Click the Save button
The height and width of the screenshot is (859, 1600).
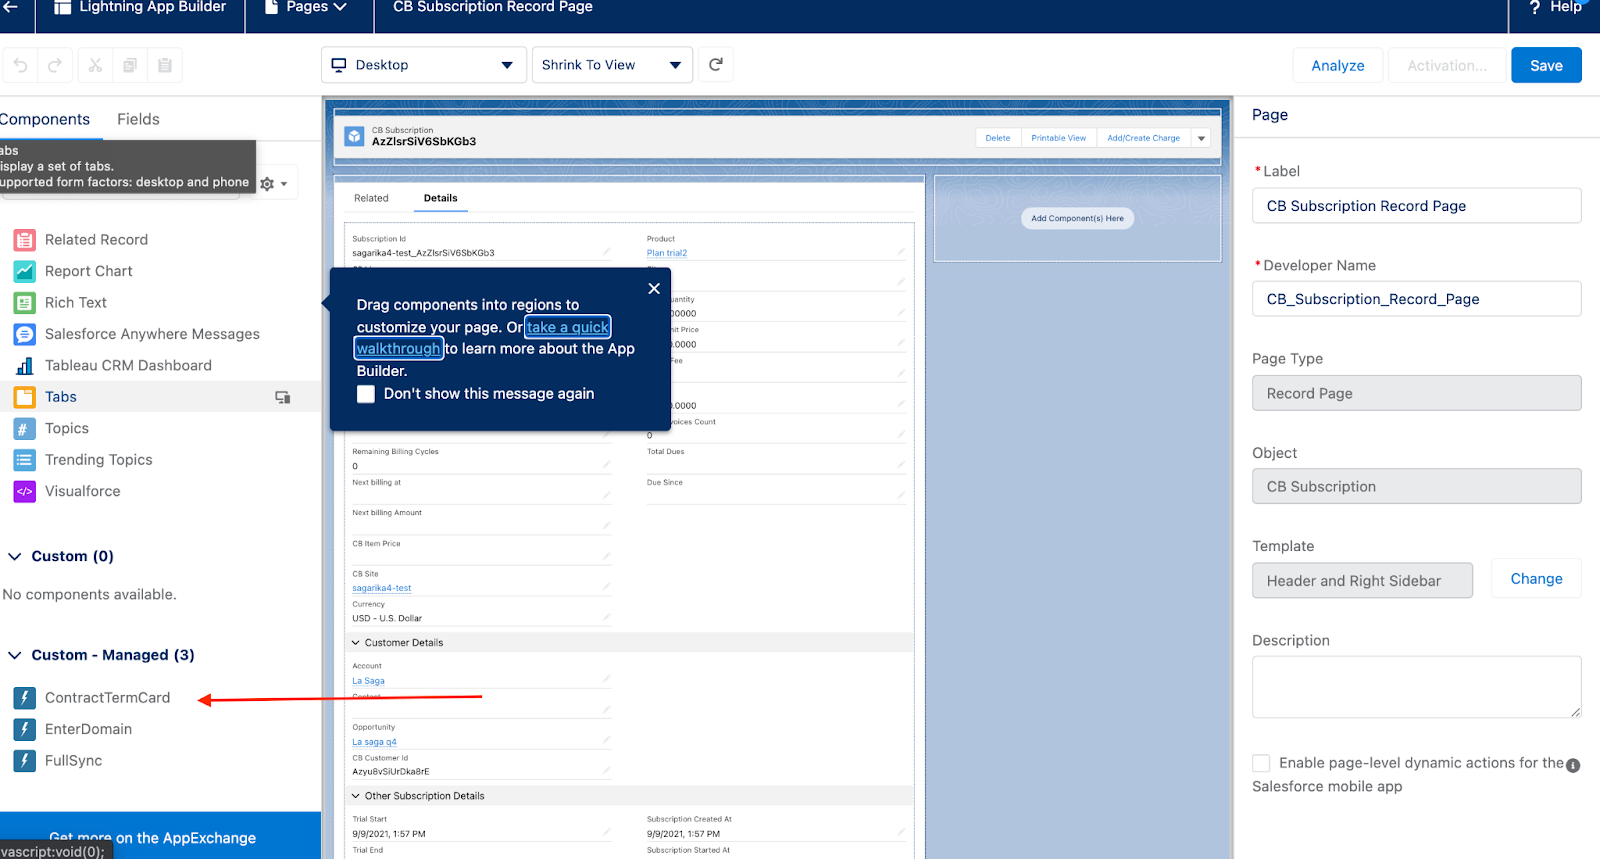[x=1545, y=66]
